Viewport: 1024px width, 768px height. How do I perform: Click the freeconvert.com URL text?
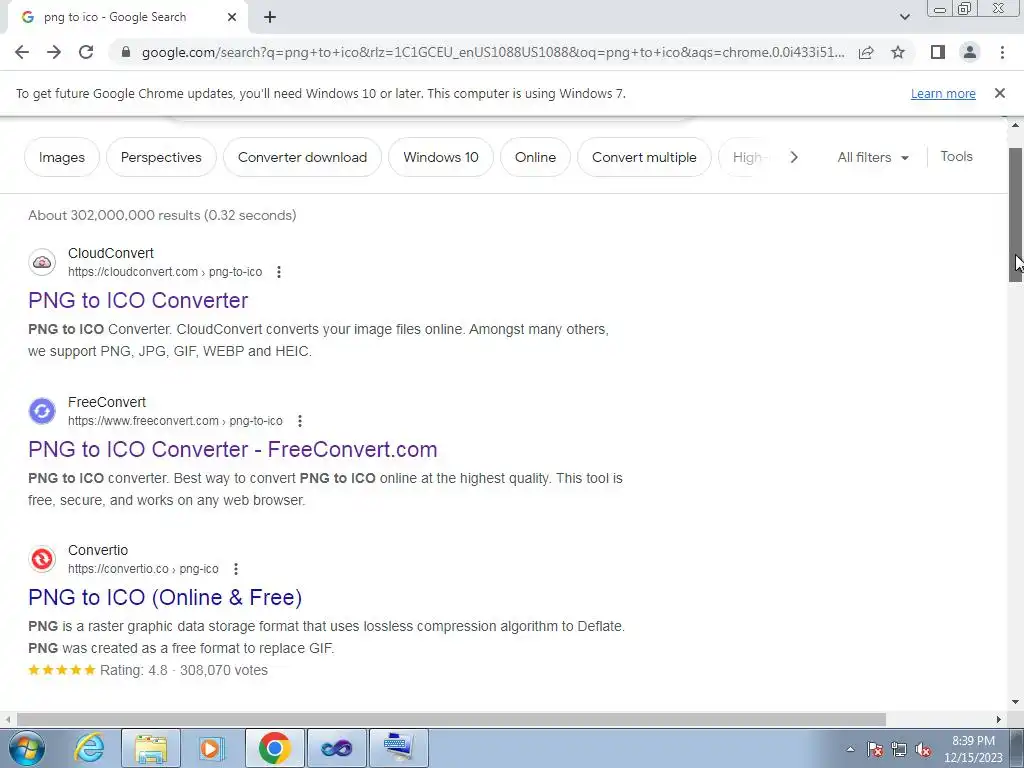click(x=175, y=421)
